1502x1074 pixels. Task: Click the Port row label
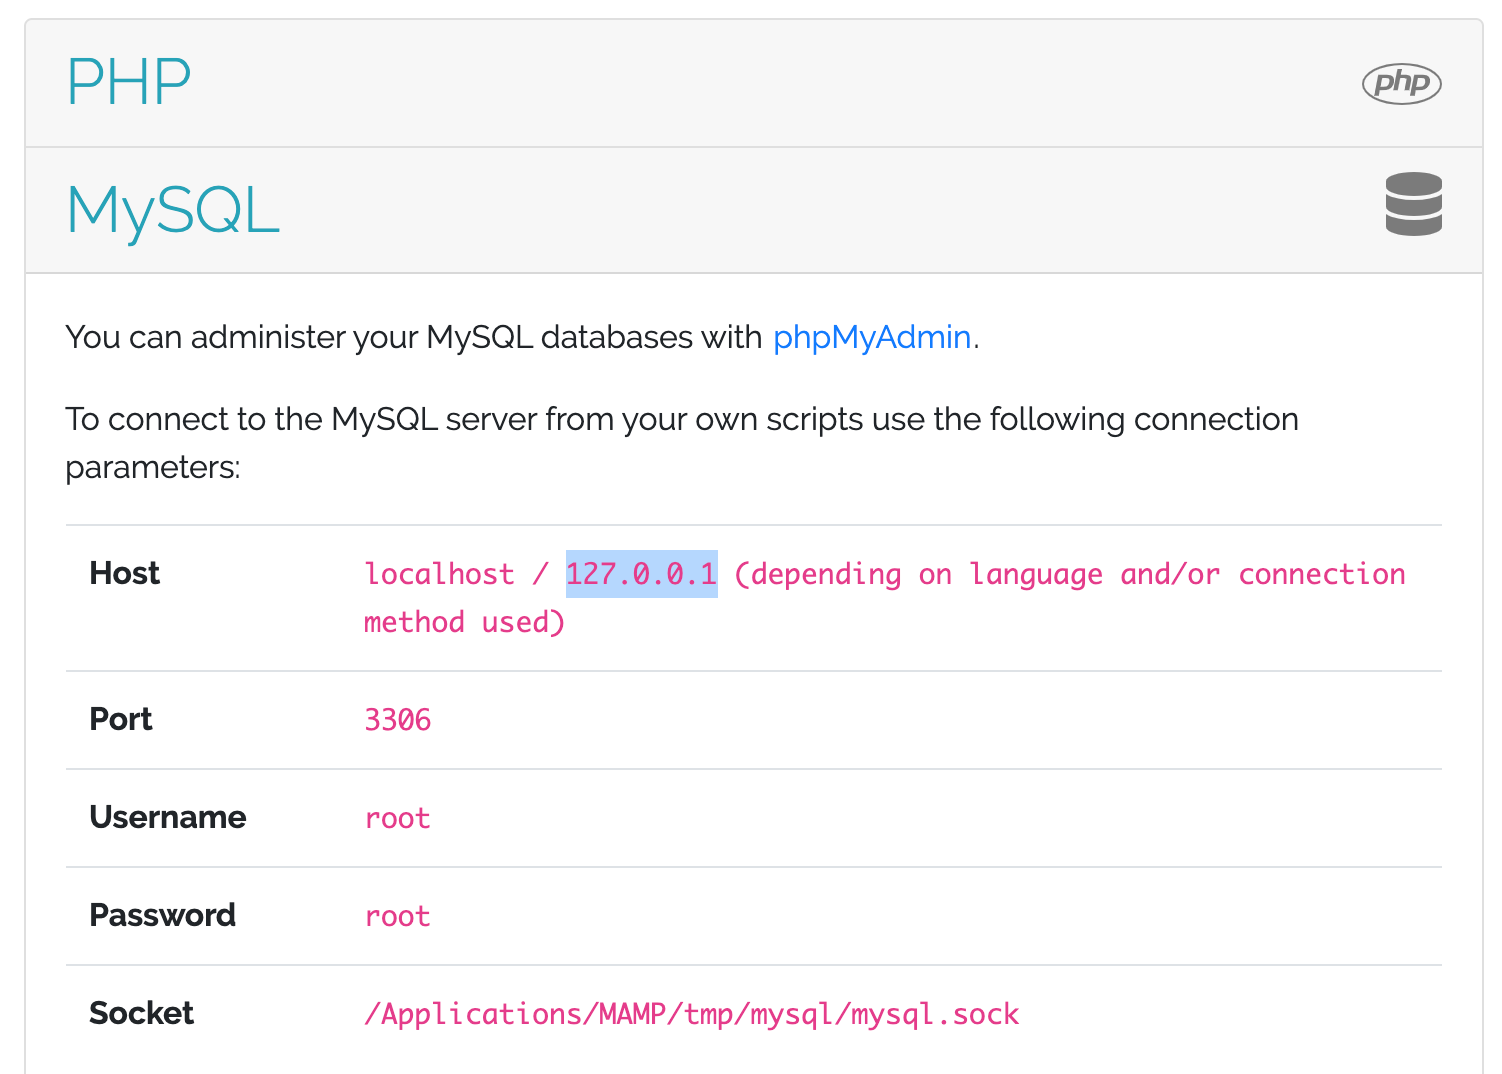[x=121, y=719]
